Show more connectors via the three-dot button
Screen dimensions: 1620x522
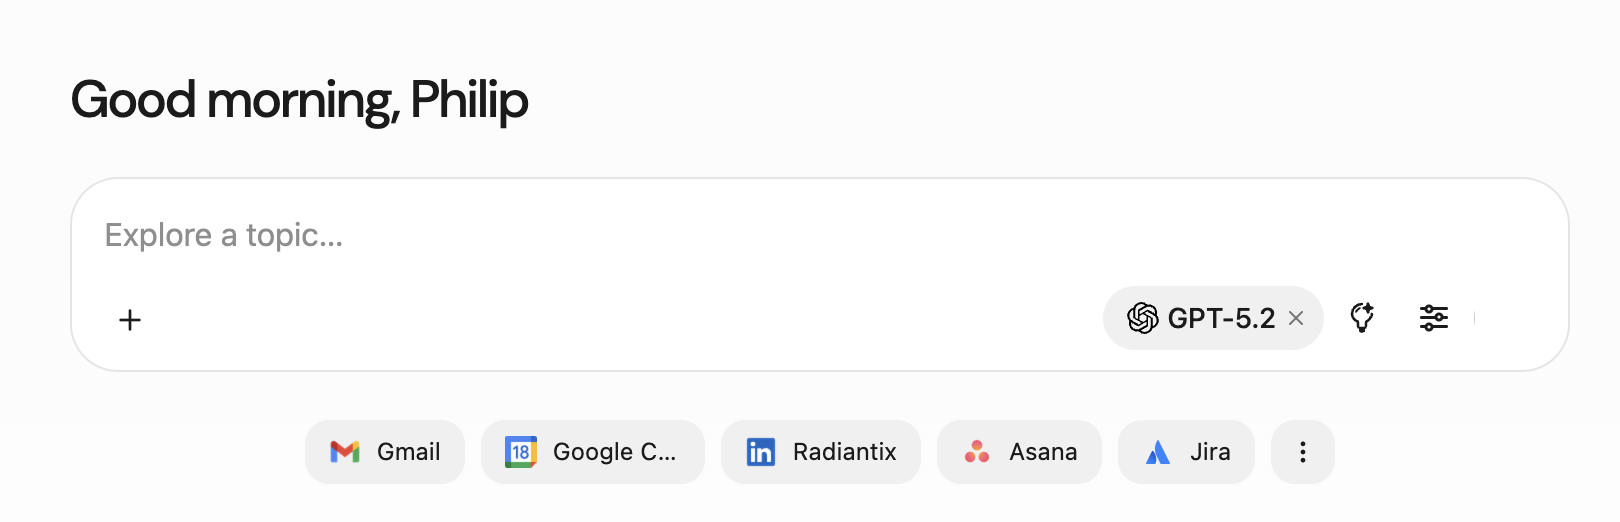tap(1302, 452)
